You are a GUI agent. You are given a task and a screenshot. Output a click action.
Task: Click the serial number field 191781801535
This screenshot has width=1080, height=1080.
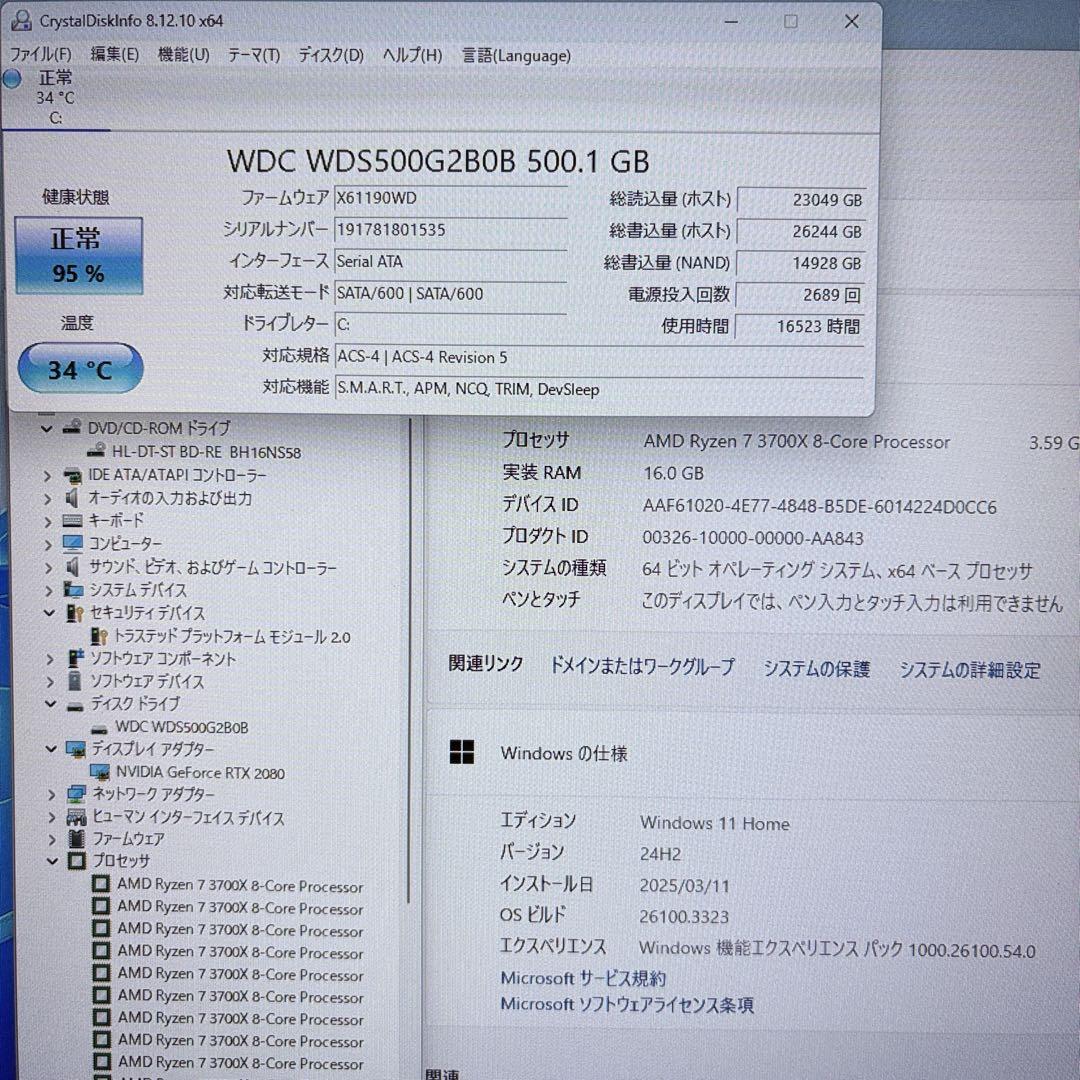tap(450, 230)
